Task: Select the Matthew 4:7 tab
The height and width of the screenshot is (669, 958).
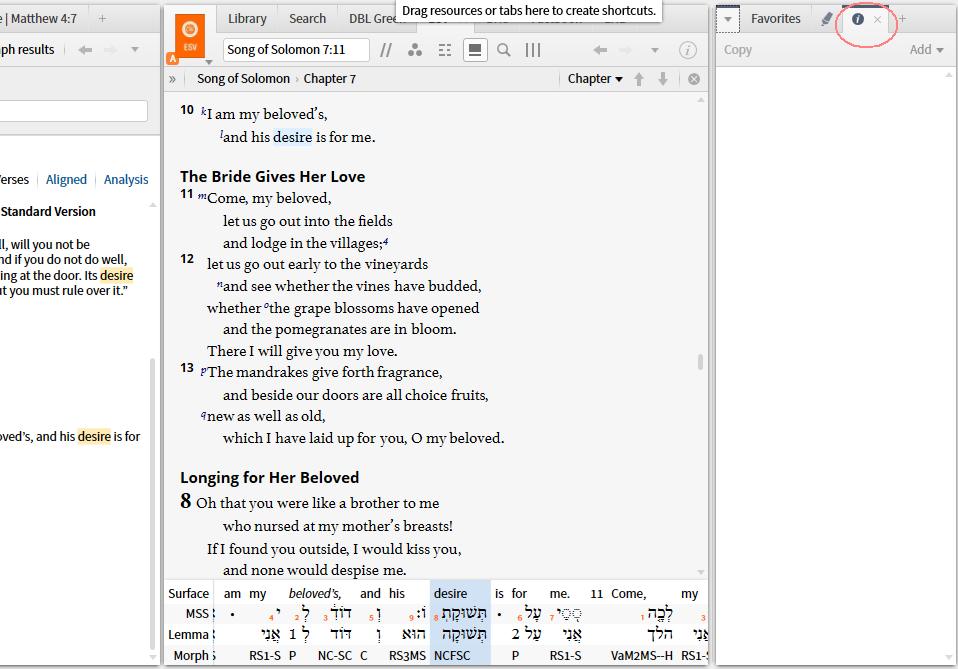Action: (42, 18)
